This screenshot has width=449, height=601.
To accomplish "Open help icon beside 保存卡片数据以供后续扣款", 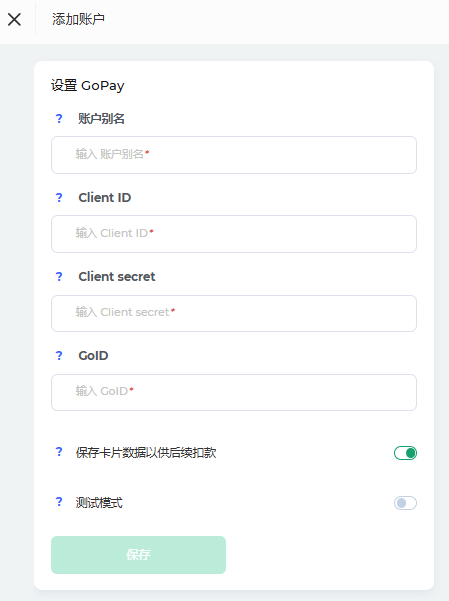I will 59,452.
